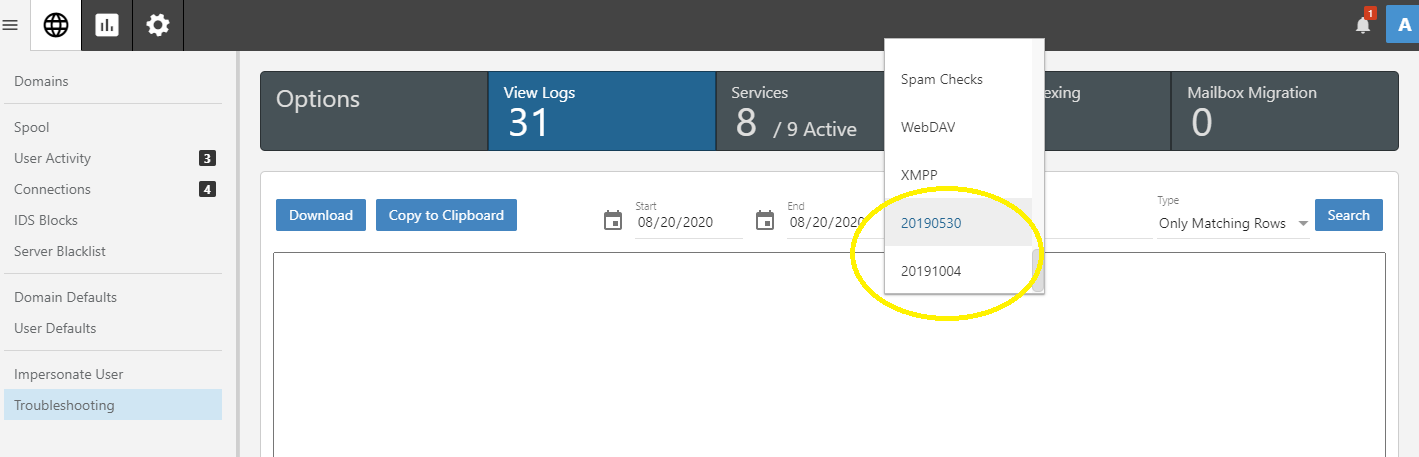This screenshot has width=1419, height=457.
Task: Open the Reports bar chart icon
Action: [x=107, y=25]
